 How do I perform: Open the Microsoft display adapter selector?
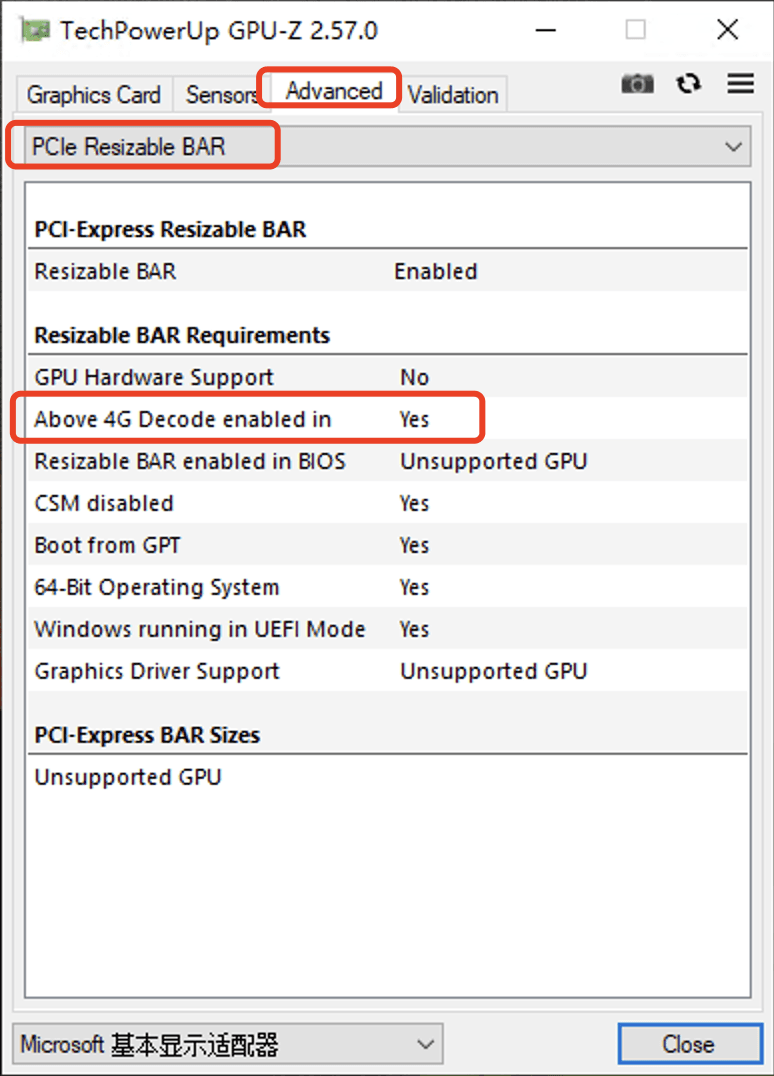[228, 1045]
